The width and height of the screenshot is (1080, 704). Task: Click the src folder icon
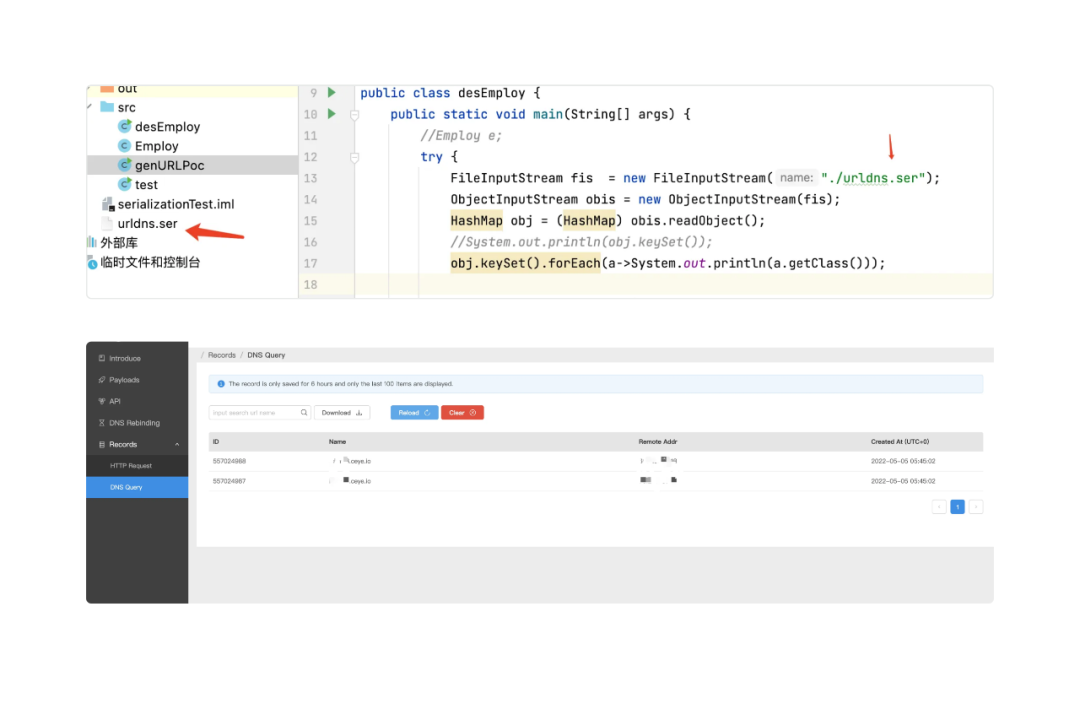(107, 107)
